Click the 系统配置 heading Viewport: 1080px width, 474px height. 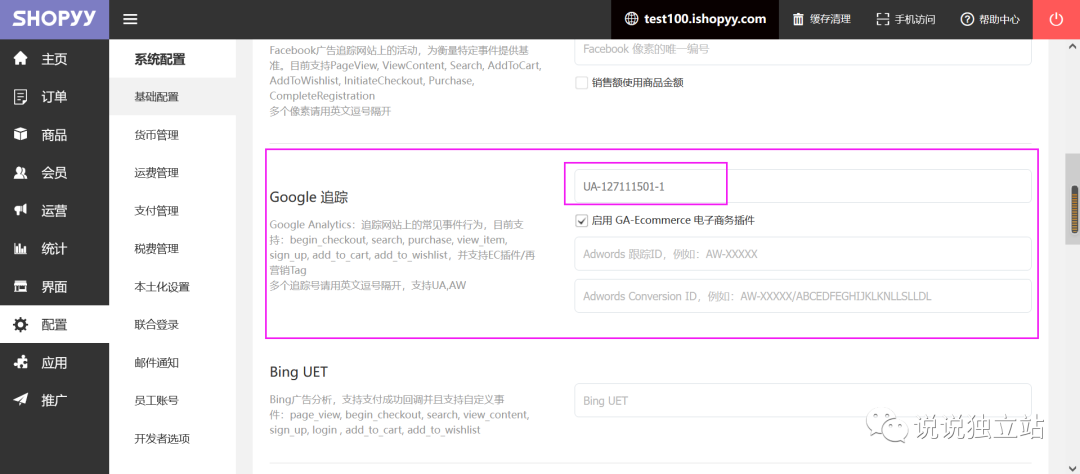(x=160, y=59)
